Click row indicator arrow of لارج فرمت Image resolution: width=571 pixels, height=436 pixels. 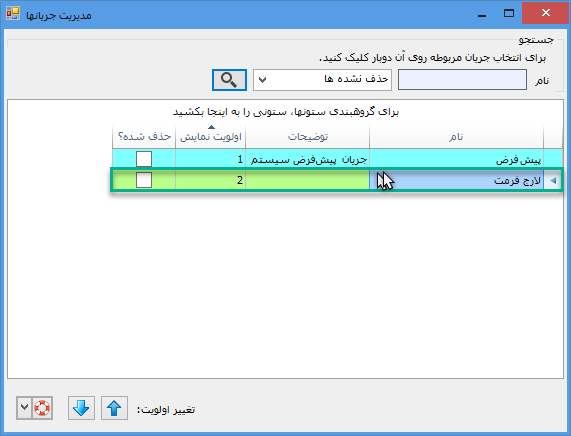tap(553, 180)
